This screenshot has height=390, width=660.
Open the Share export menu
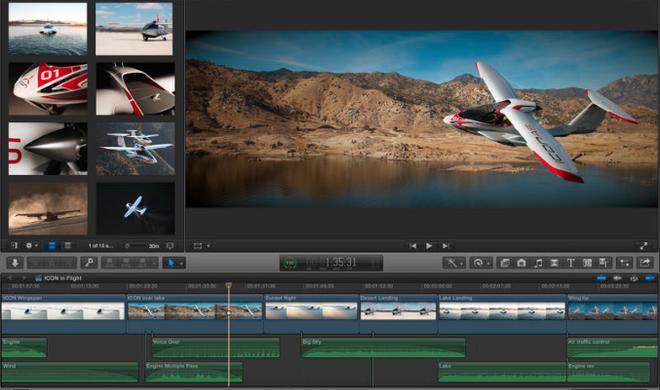coord(645,263)
